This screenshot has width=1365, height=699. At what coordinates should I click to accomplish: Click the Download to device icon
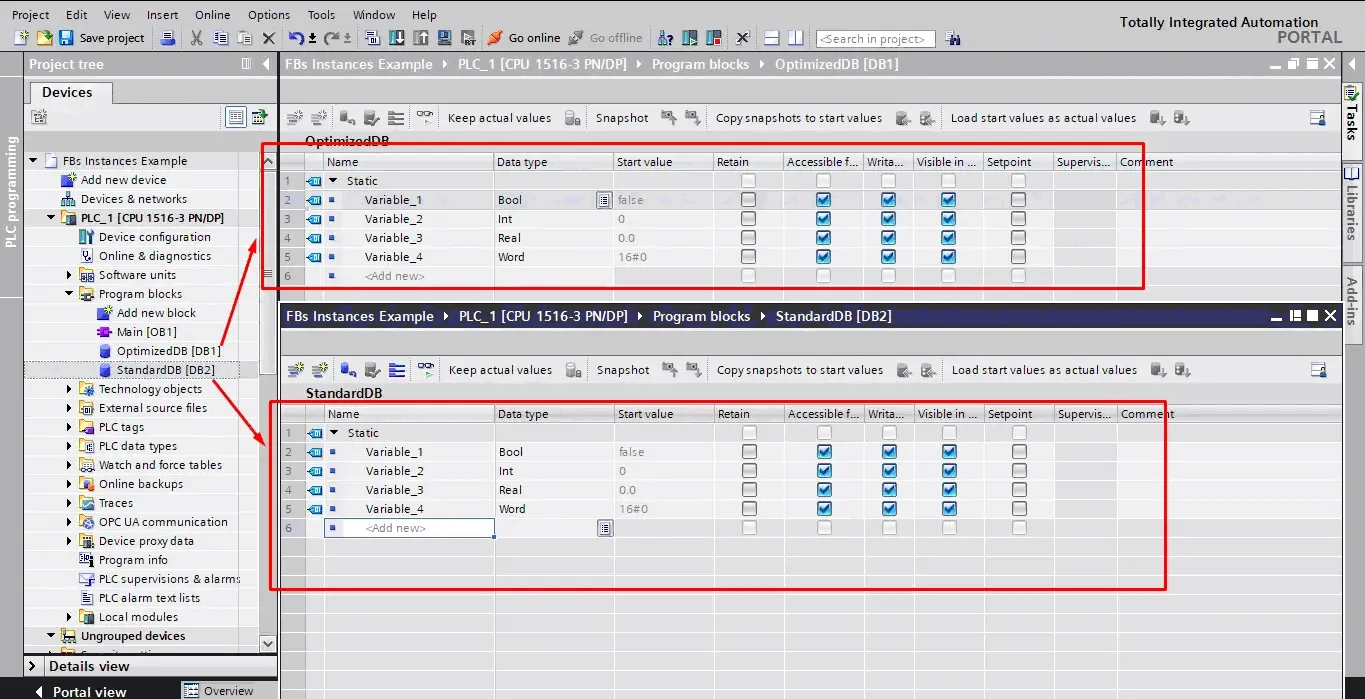click(397, 38)
